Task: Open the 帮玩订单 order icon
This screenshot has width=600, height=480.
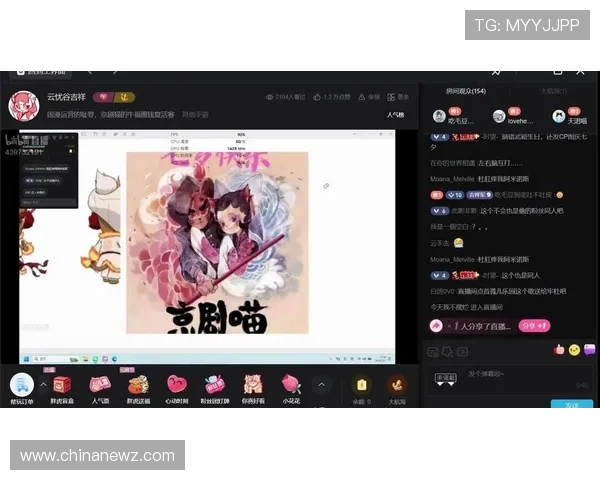Action: (x=22, y=384)
